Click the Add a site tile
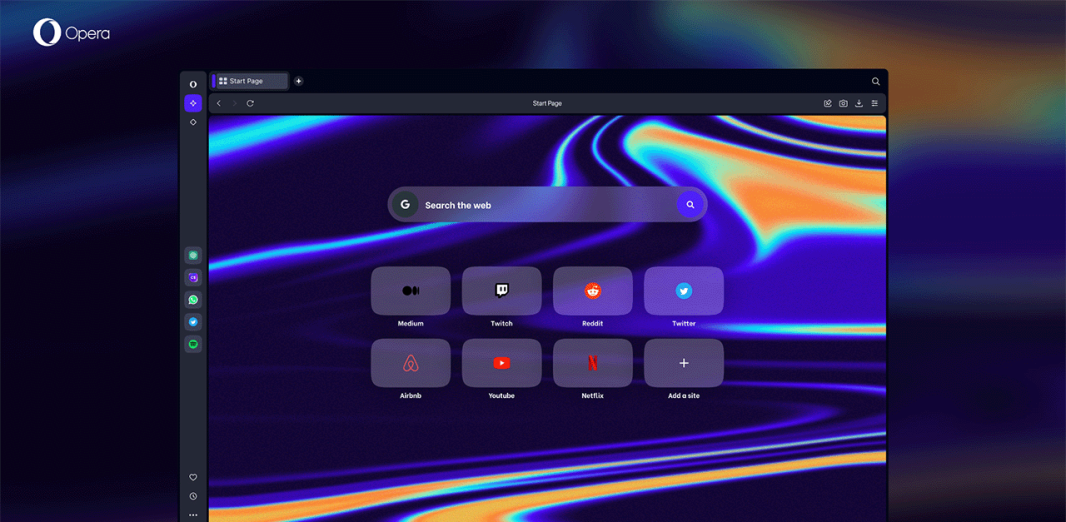1066x522 pixels. tap(684, 363)
